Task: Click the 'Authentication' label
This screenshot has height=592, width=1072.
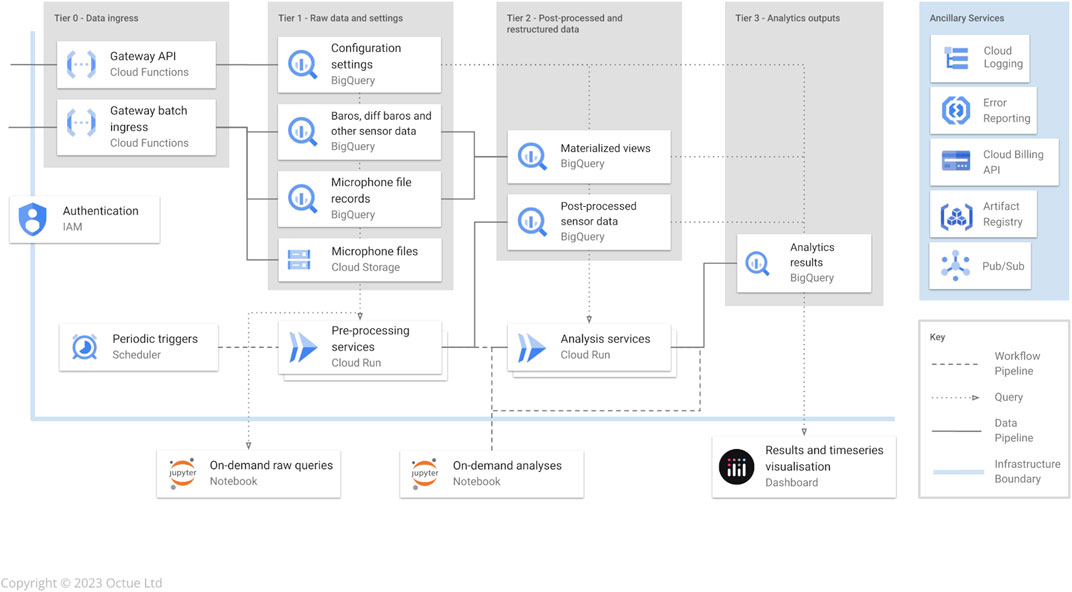Action: pos(100,211)
